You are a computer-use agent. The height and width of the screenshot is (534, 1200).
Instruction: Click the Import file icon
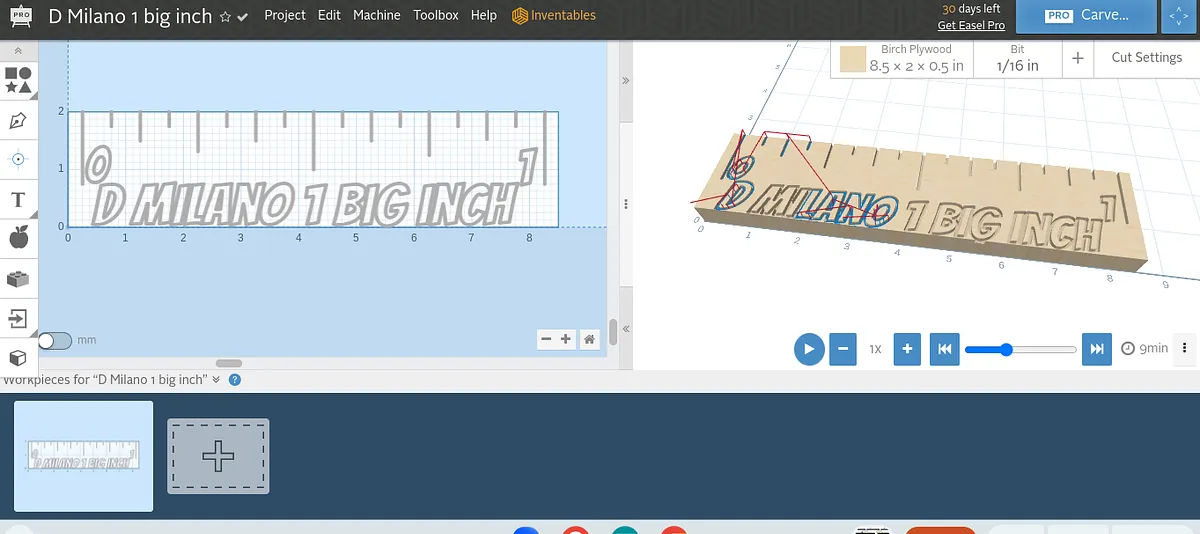pyautogui.click(x=18, y=319)
